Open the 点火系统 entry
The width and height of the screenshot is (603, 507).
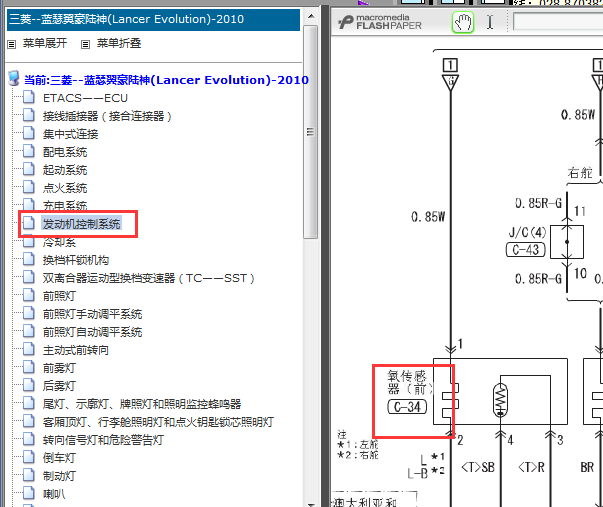(x=65, y=188)
